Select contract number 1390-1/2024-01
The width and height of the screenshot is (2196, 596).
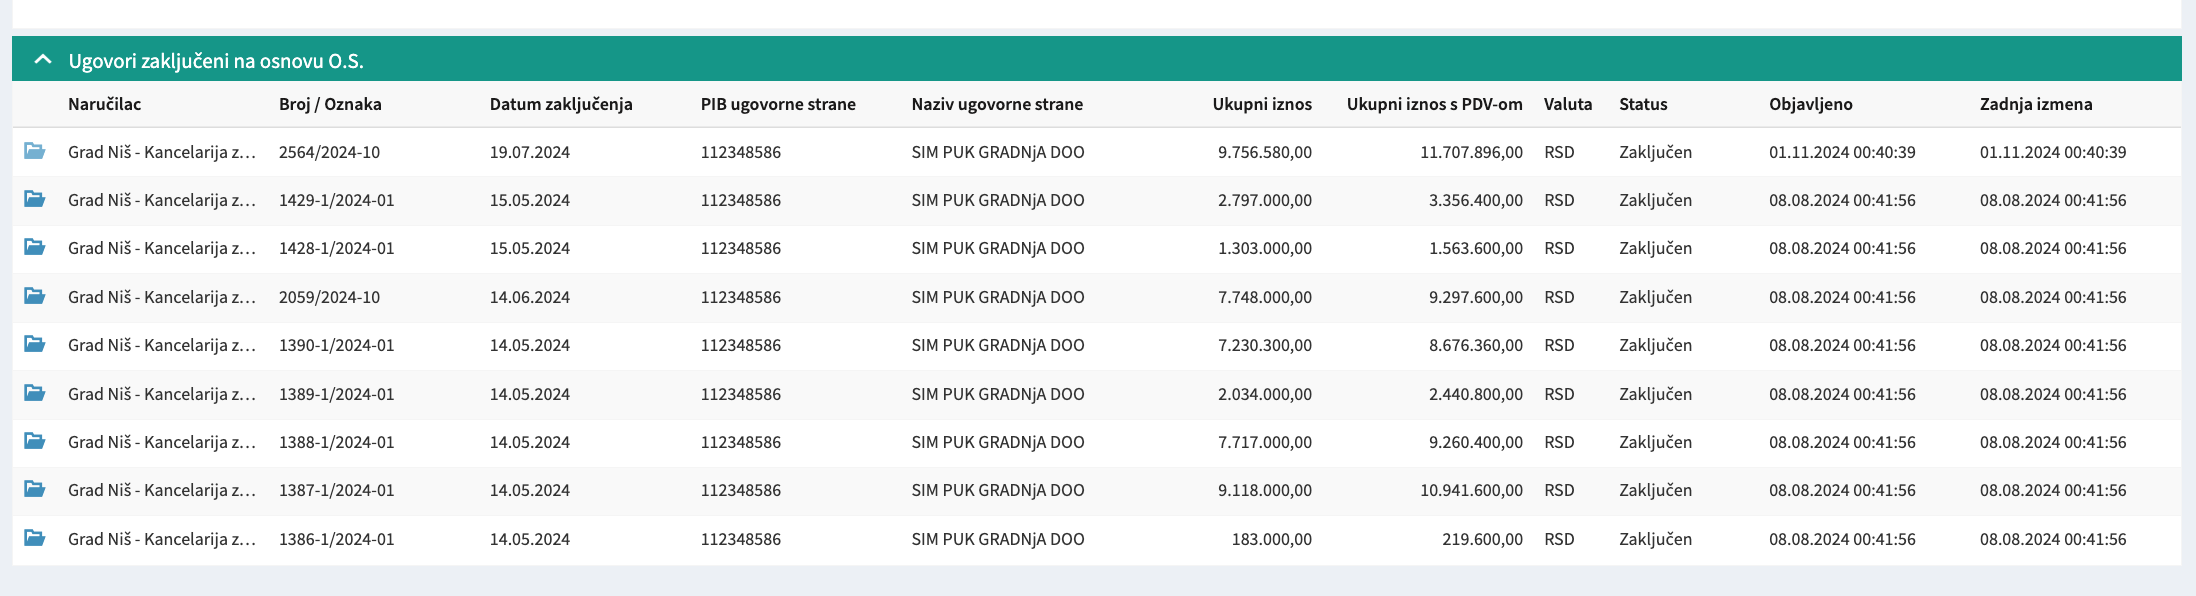336,345
